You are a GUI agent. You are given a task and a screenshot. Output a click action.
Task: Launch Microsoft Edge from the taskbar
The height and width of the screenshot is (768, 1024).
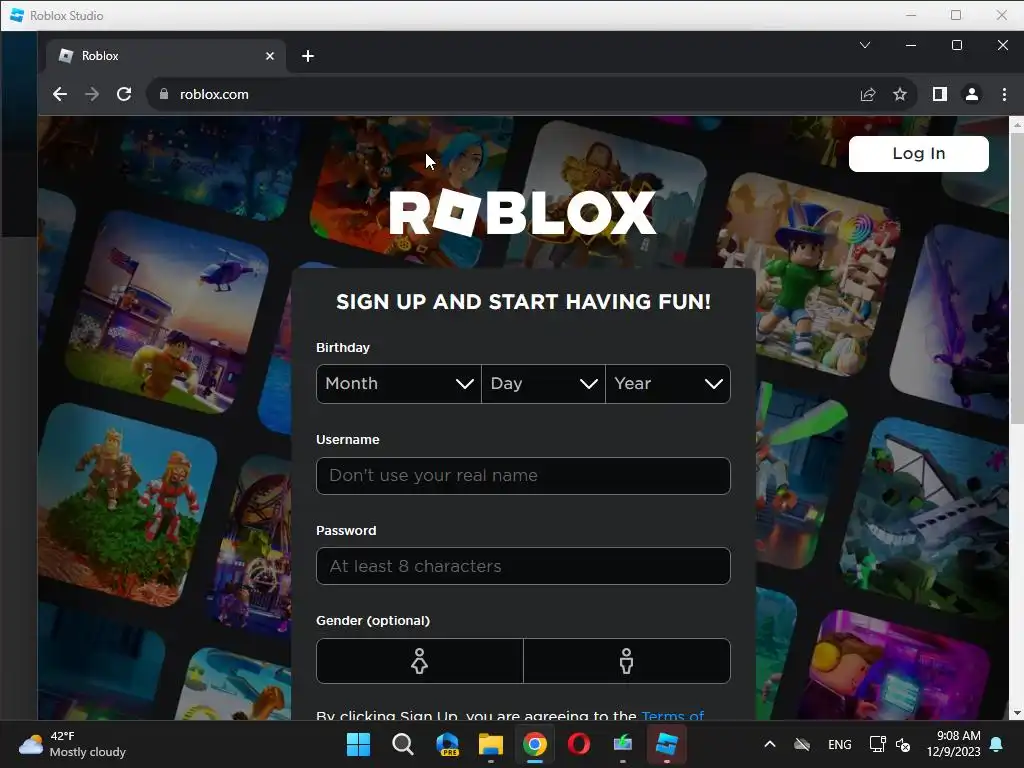tap(447, 744)
